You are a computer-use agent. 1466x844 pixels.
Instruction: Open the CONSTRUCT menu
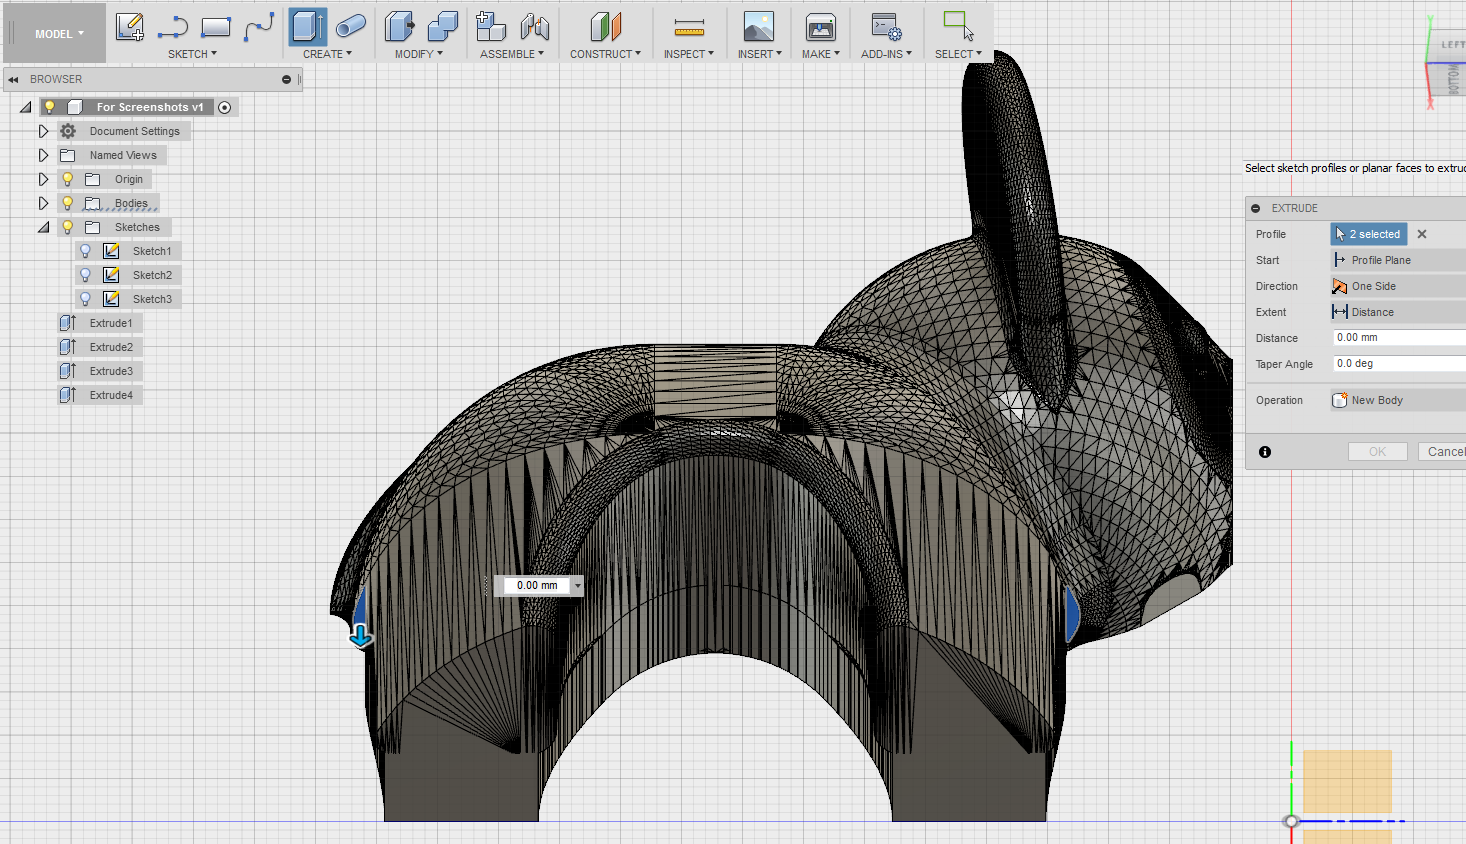[605, 54]
